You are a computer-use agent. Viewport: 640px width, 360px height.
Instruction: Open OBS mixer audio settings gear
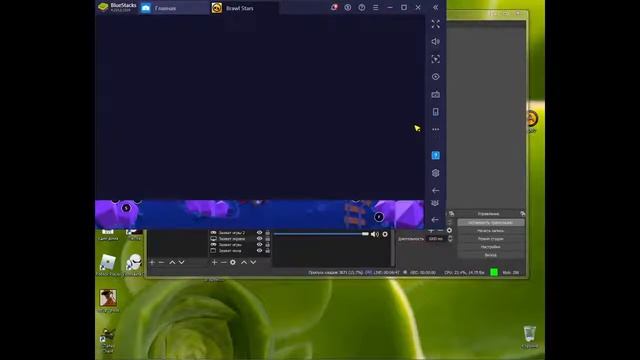(385, 234)
